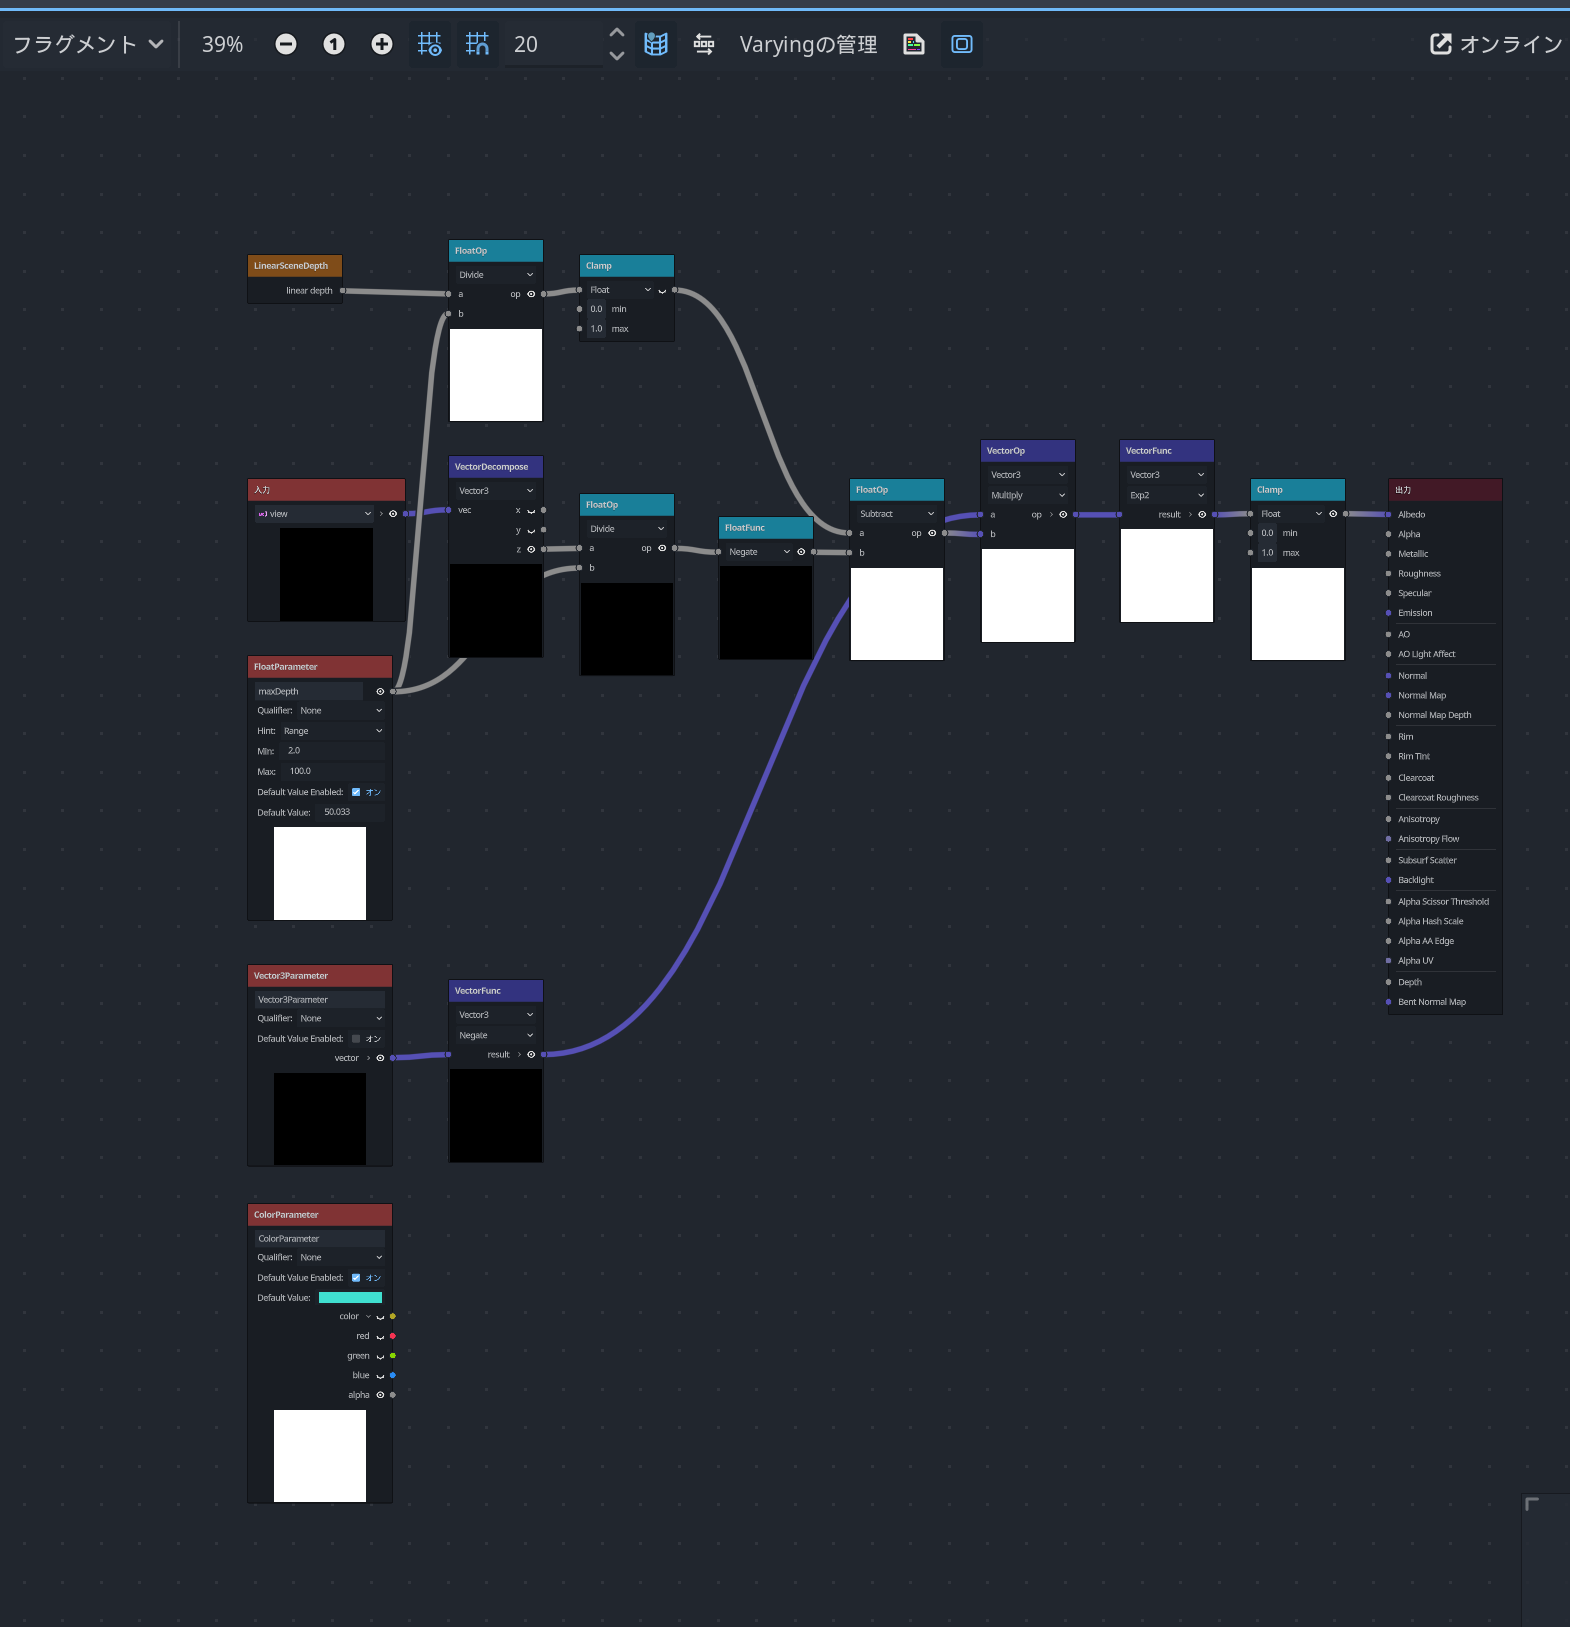Viewport: 1570px width, 1627px height.
Task: Click the Varyingの管理 menu button
Action: pyautogui.click(x=808, y=44)
